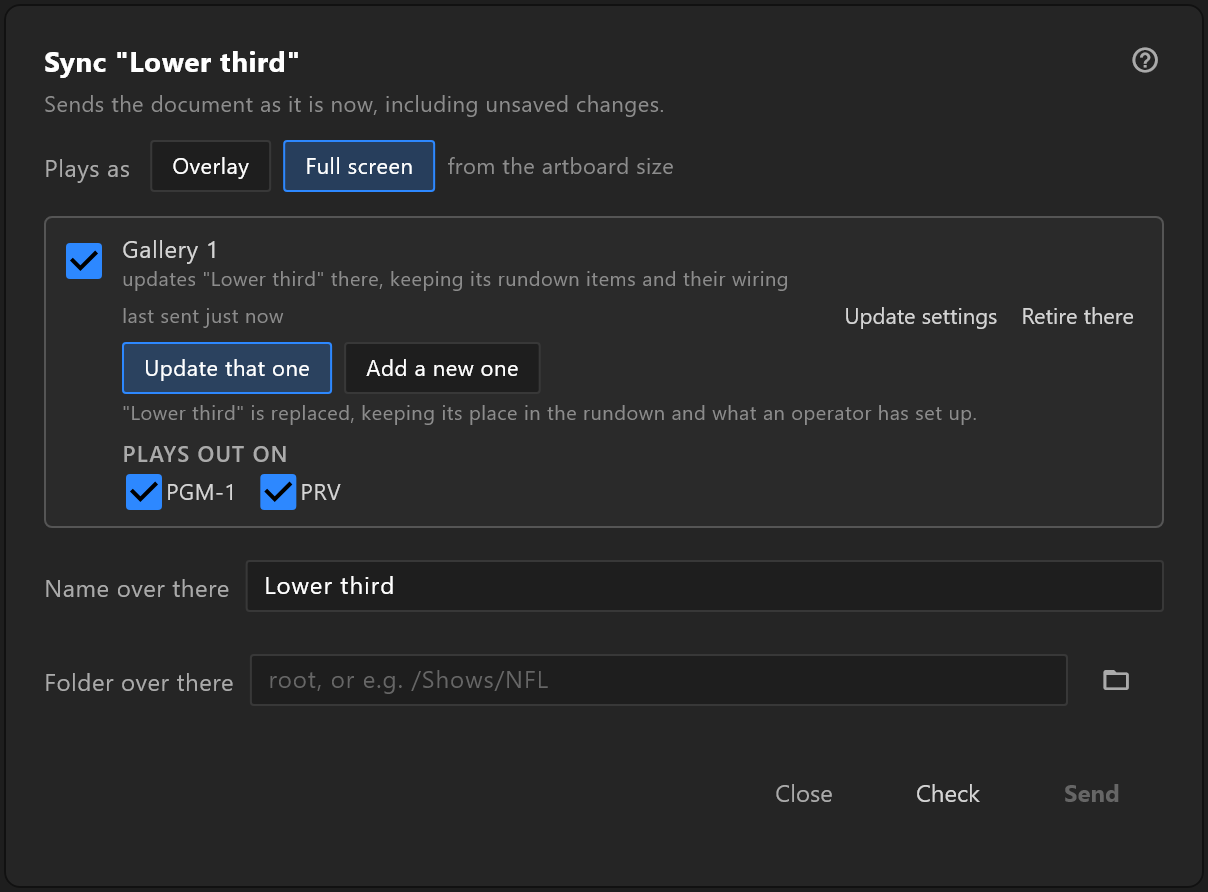Click Retire there link
Viewport: 1208px width, 892px height.
pyautogui.click(x=1078, y=317)
